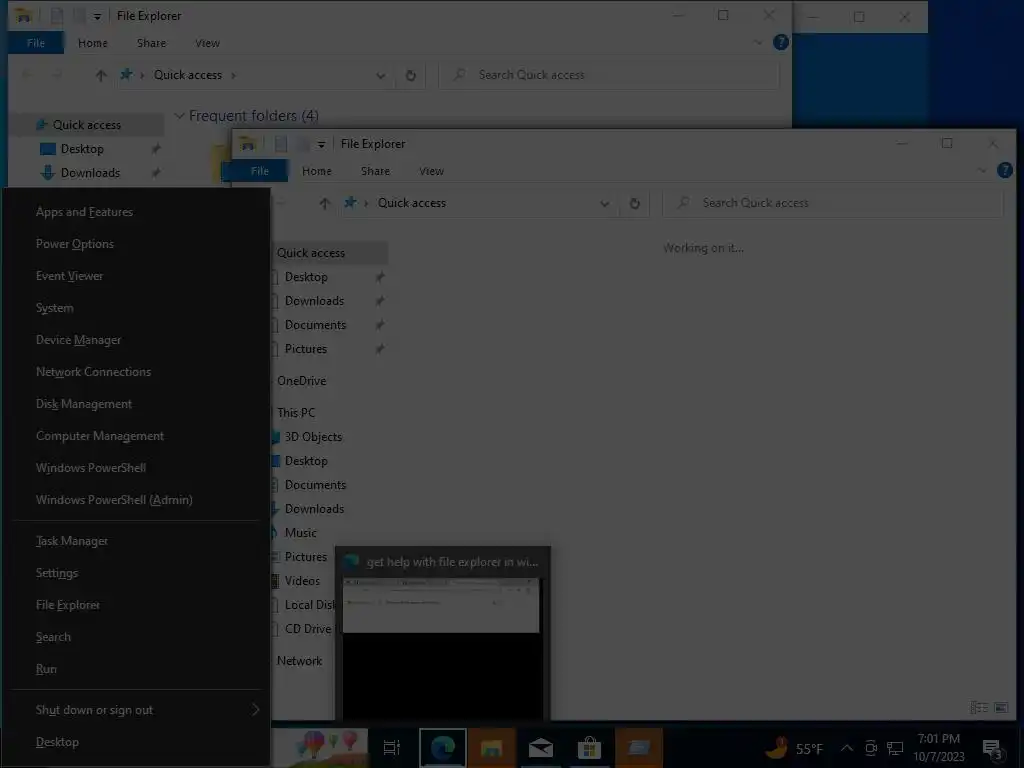Select This PC in the navigation pane

click(x=296, y=413)
